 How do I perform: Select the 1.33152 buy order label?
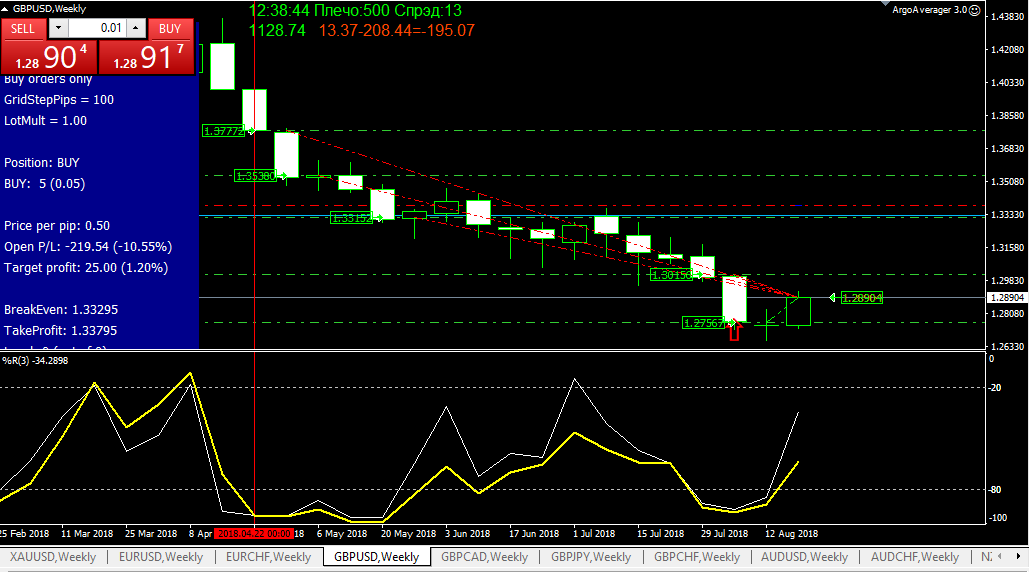point(351,218)
